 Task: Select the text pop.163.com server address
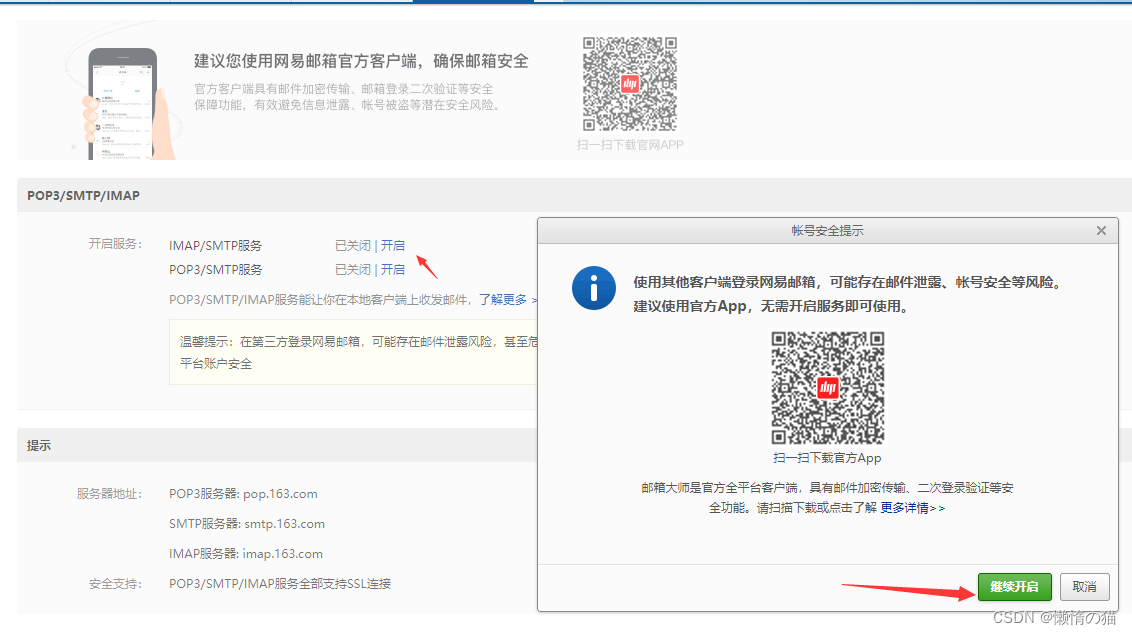pyautogui.click(x=280, y=494)
